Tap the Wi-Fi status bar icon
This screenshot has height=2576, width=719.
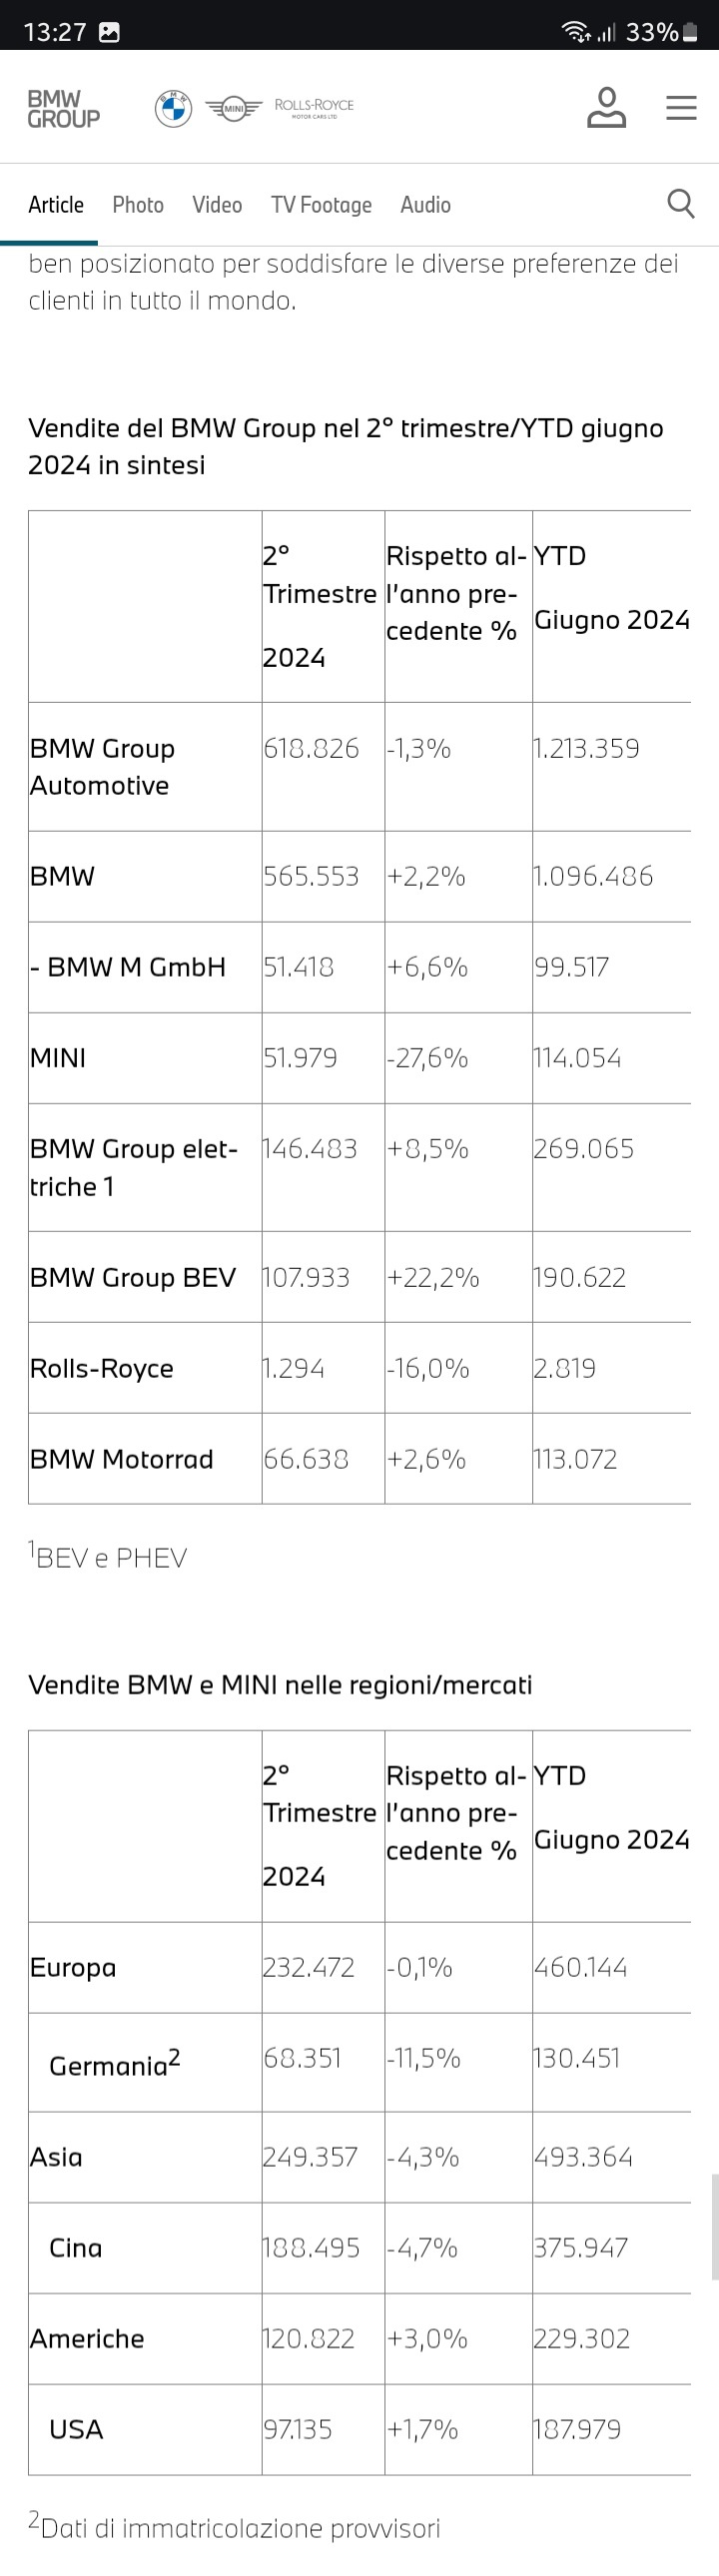click(x=577, y=32)
